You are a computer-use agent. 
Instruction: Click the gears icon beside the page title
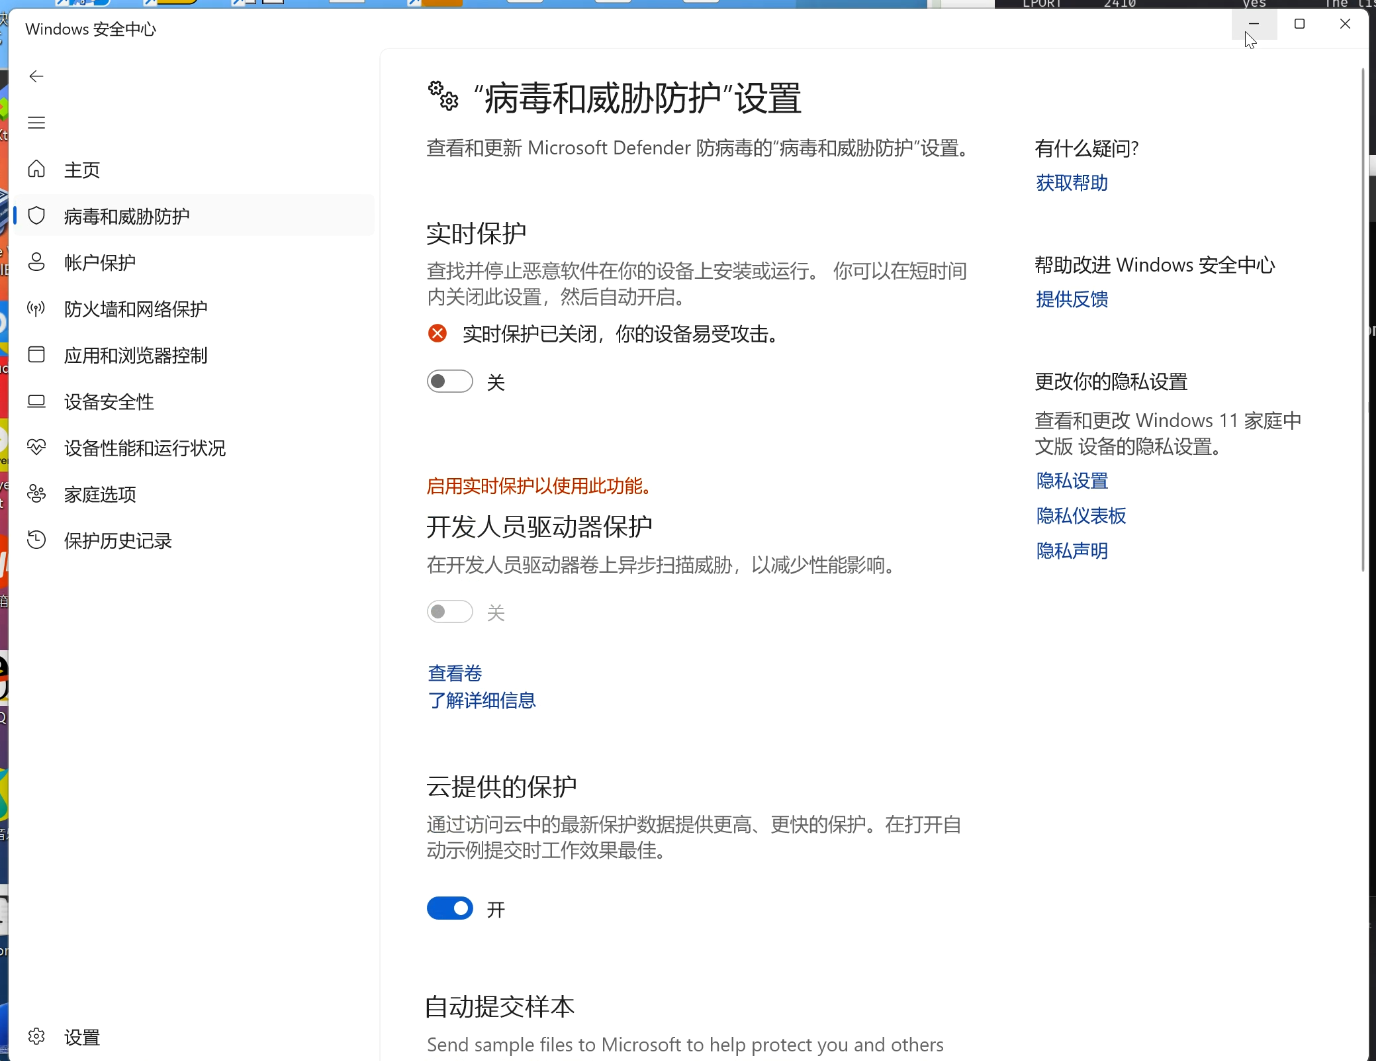pyautogui.click(x=443, y=96)
